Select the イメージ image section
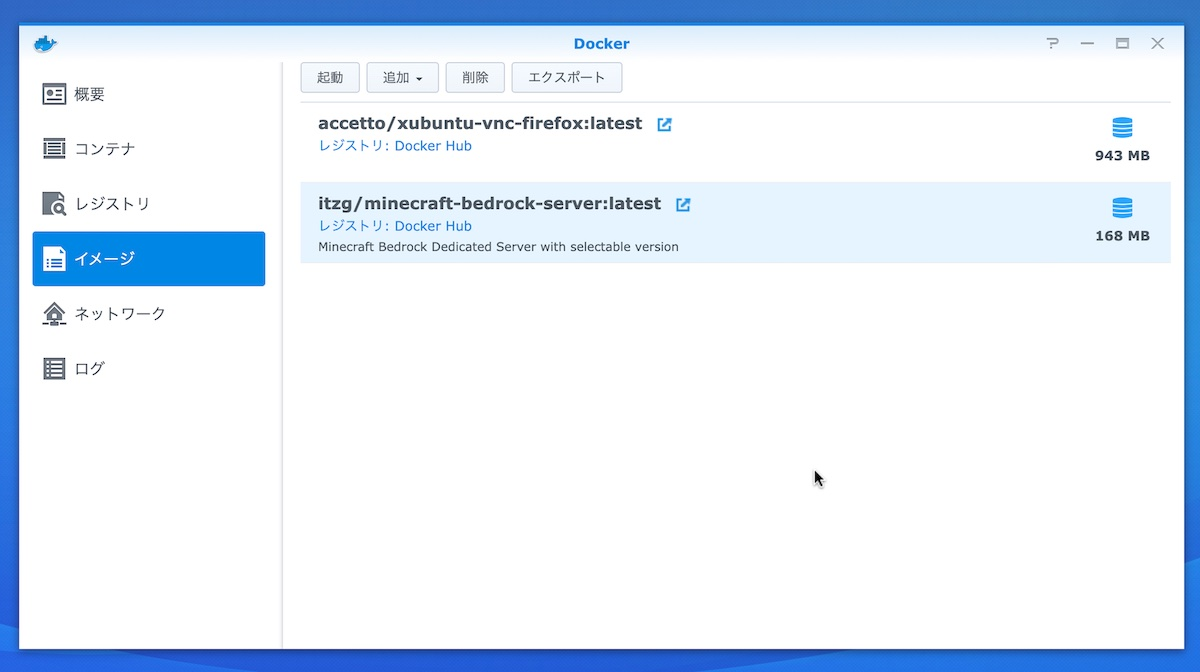The image size is (1200, 672). pos(149,259)
